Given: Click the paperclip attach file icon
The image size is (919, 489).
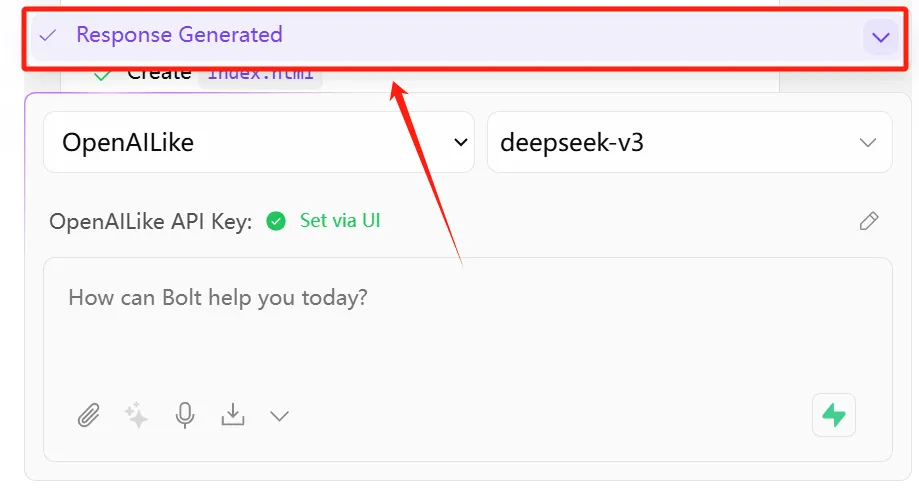Looking at the screenshot, I should 88,414.
